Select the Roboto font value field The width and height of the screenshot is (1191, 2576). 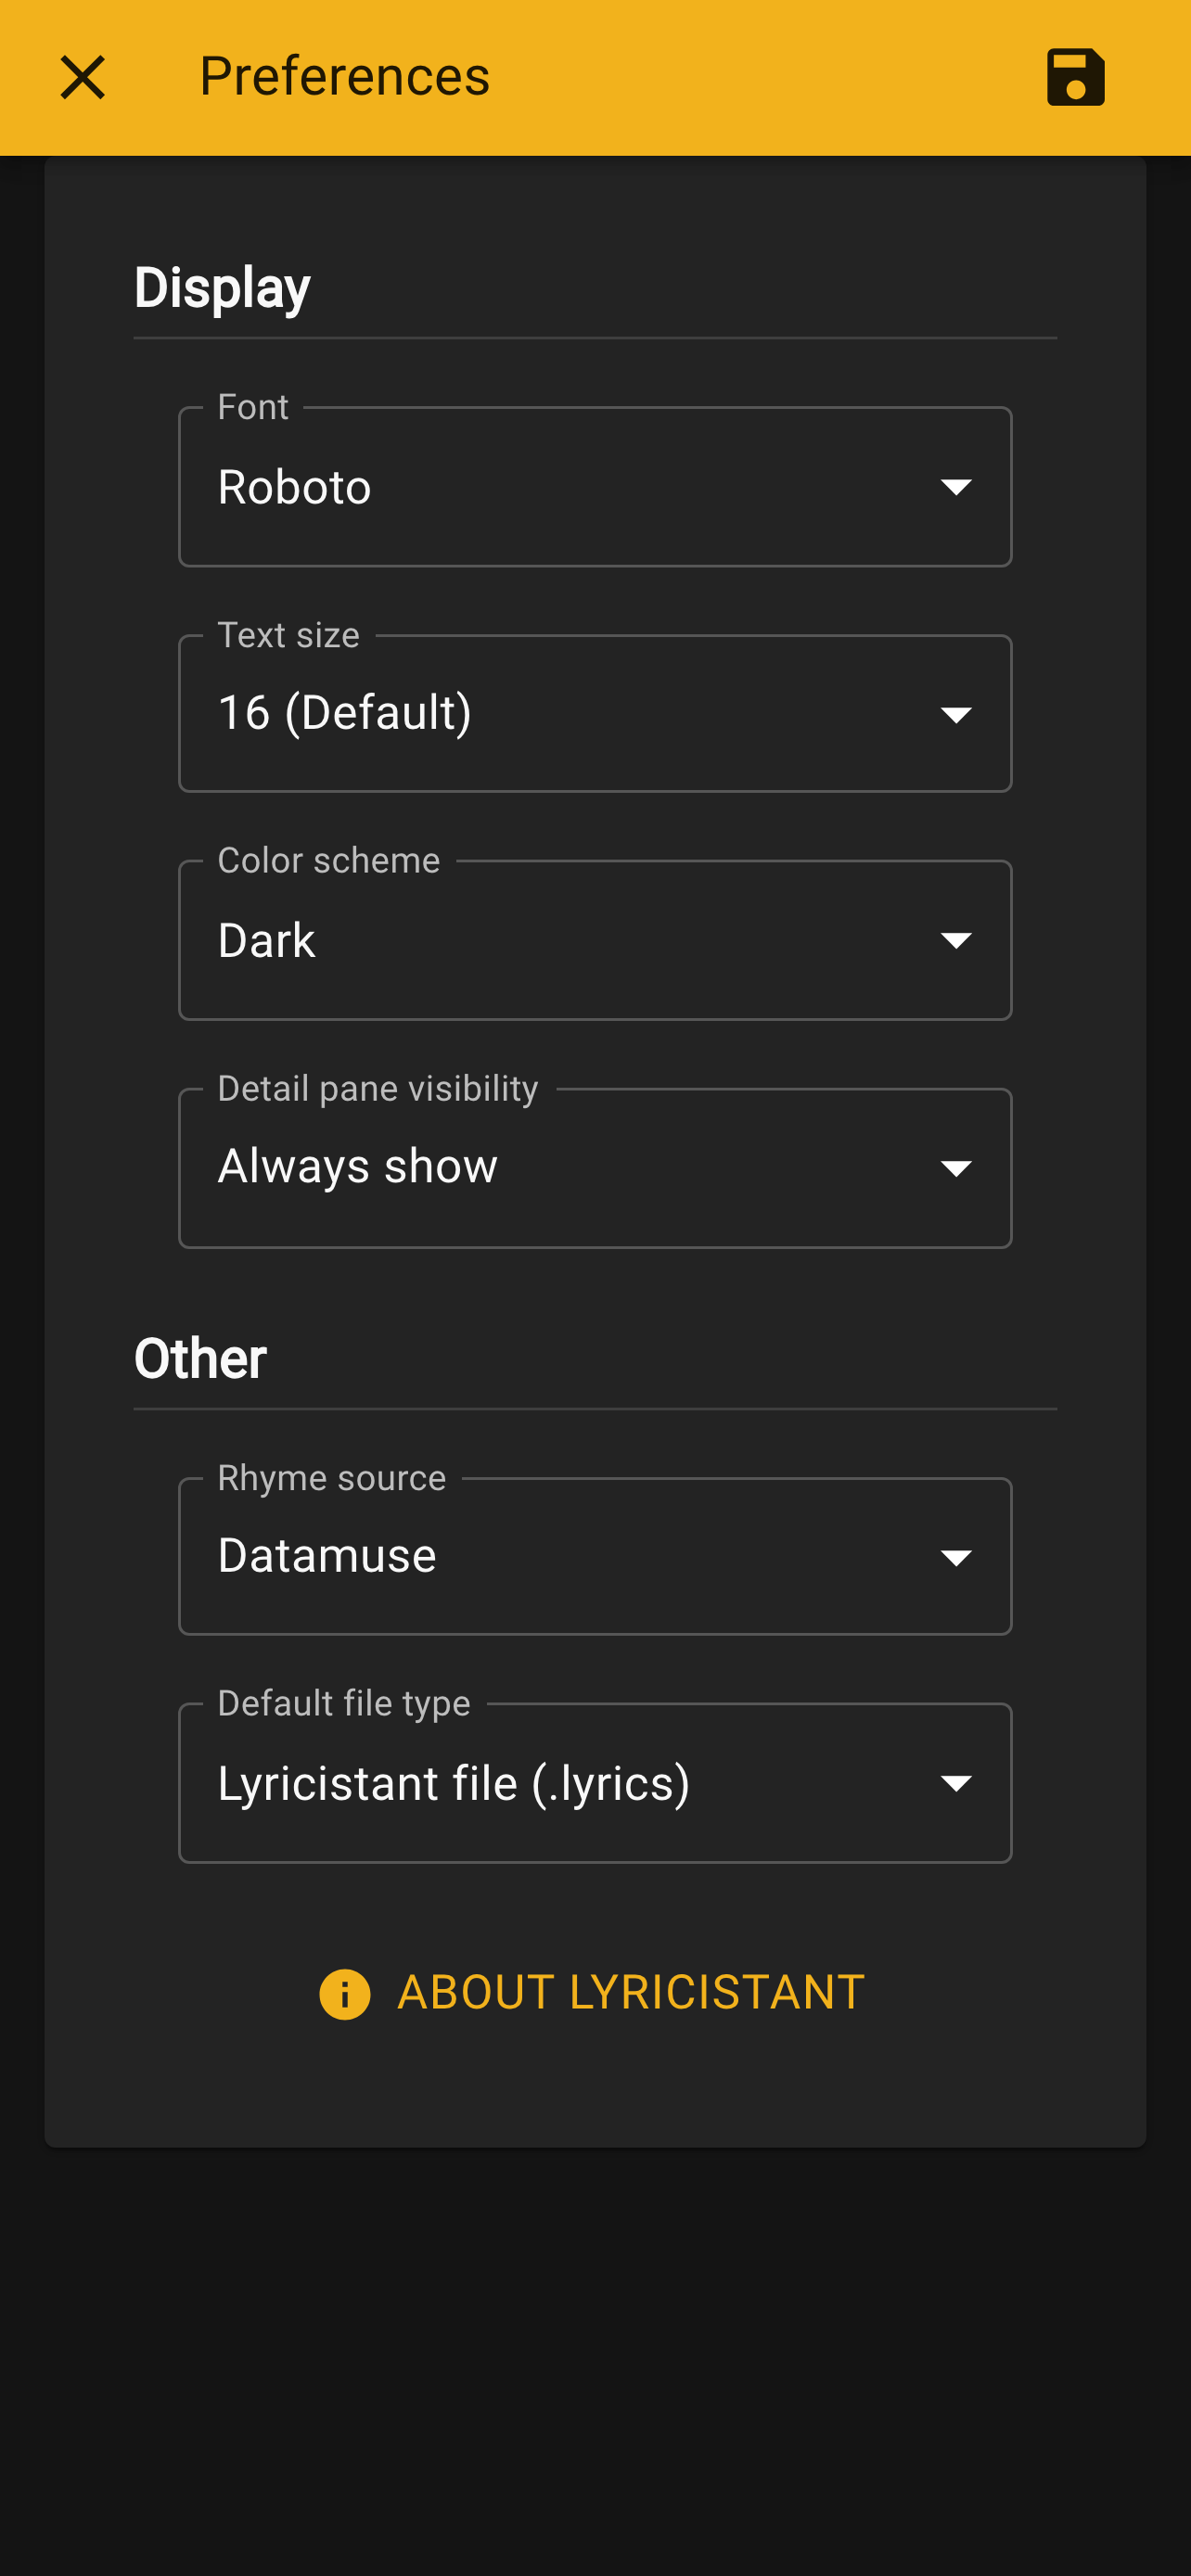595,487
